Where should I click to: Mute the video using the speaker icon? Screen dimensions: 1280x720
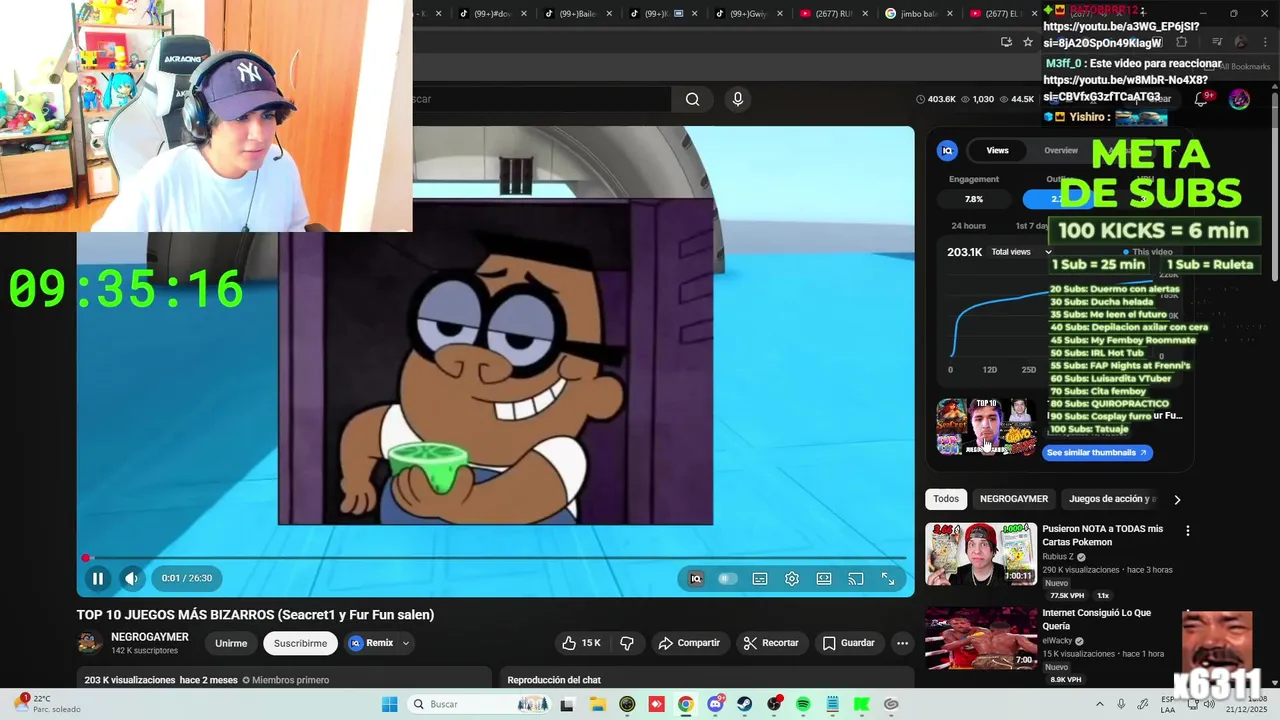click(x=131, y=578)
